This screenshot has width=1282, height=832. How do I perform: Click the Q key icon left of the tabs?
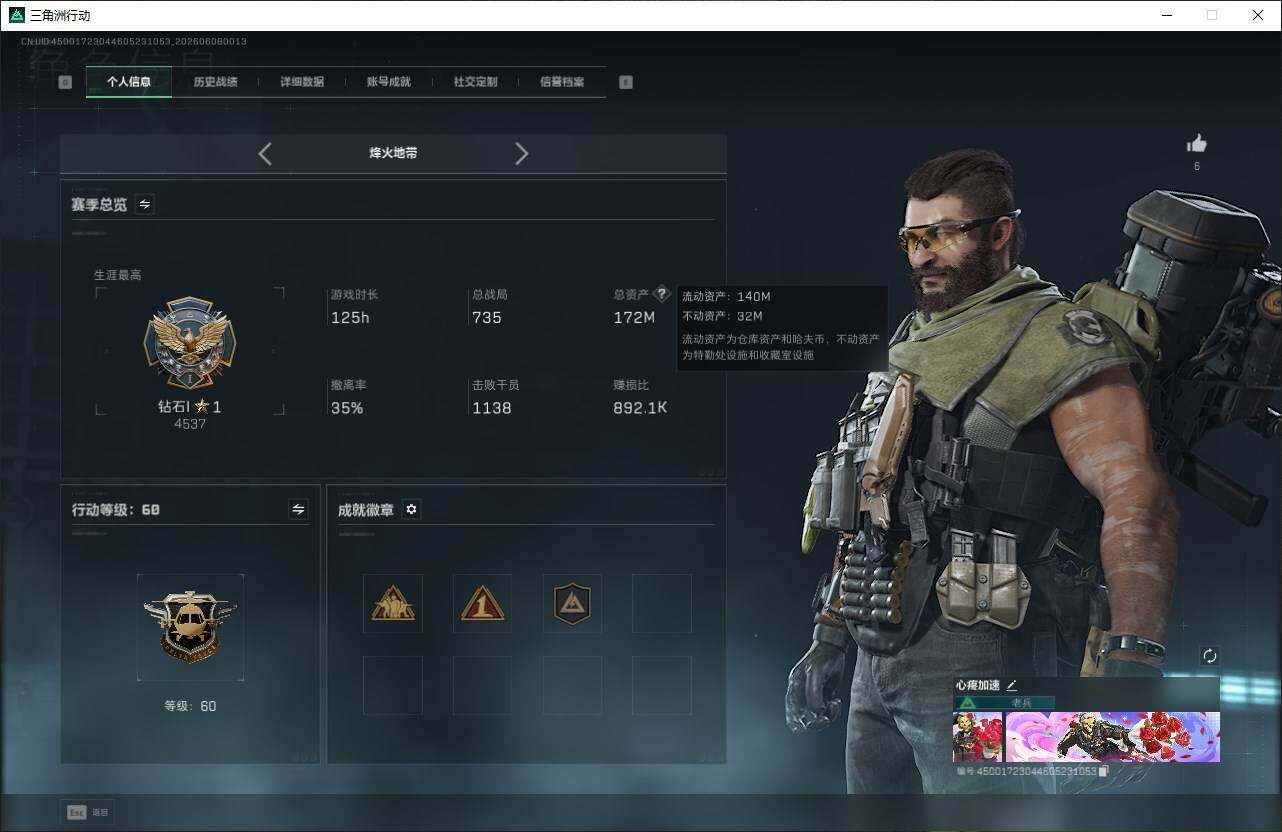(65, 82)
